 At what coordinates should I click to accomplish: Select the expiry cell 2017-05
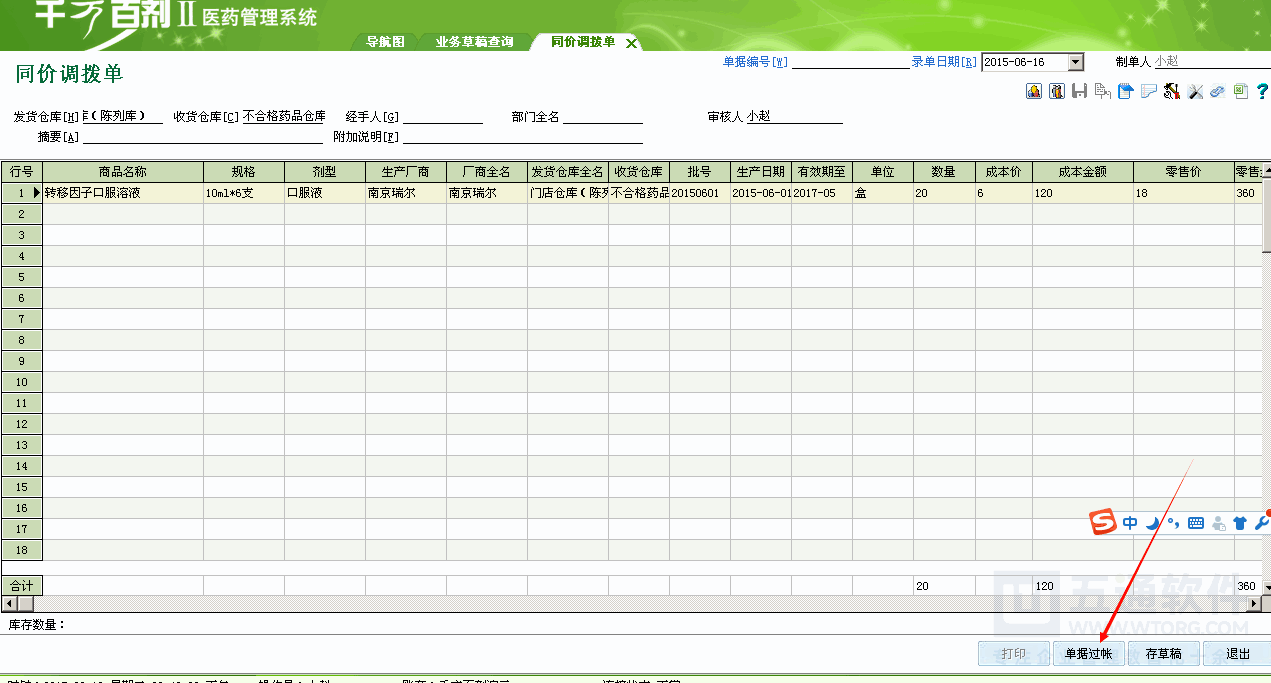pos(821,193)
